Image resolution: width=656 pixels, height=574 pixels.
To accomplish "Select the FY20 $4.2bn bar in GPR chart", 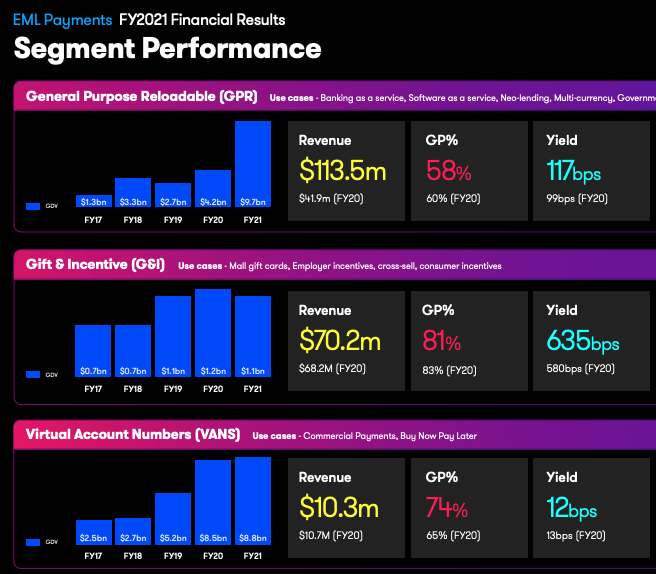I will point(213,188).
